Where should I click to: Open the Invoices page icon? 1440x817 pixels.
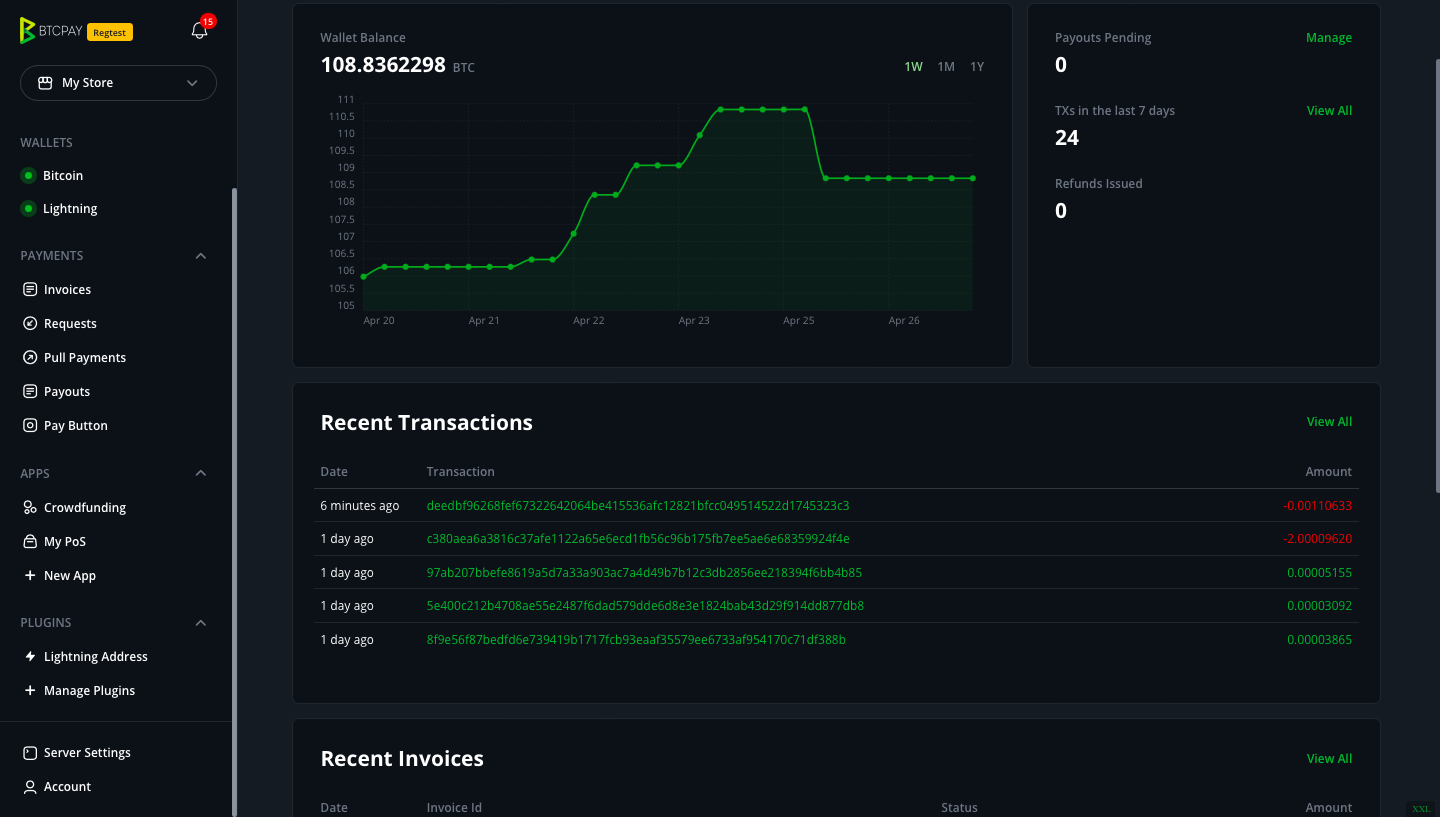pyautogui.click(x=30, y=289)
